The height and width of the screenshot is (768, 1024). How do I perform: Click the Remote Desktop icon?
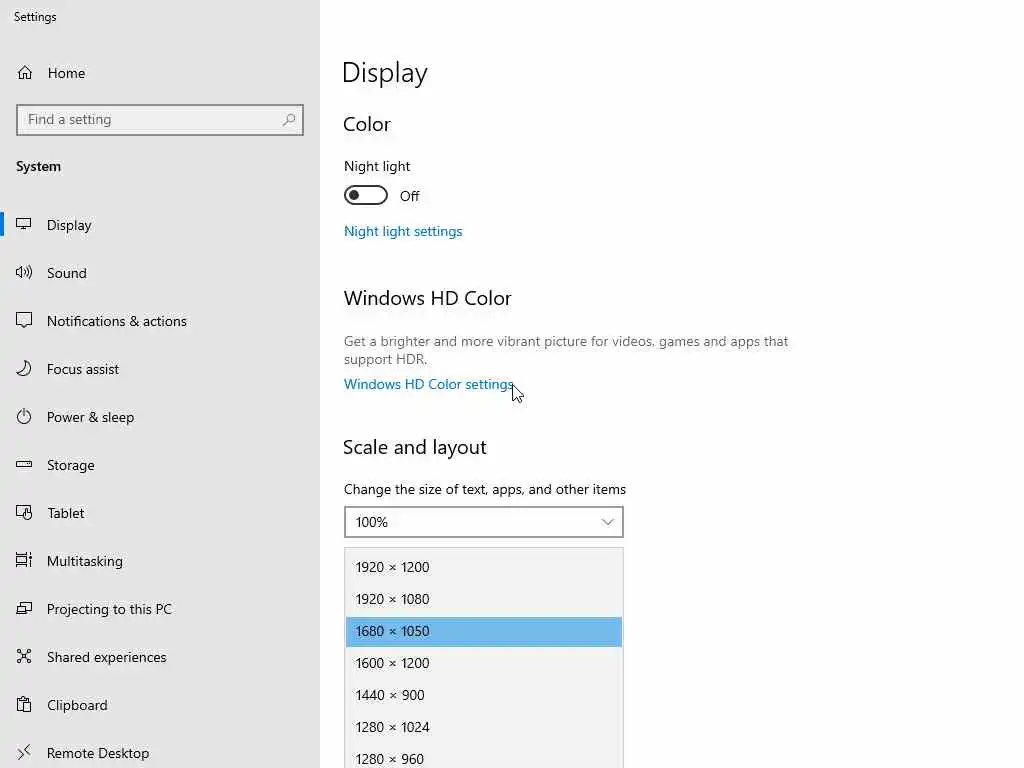click(x=24, y=752)
